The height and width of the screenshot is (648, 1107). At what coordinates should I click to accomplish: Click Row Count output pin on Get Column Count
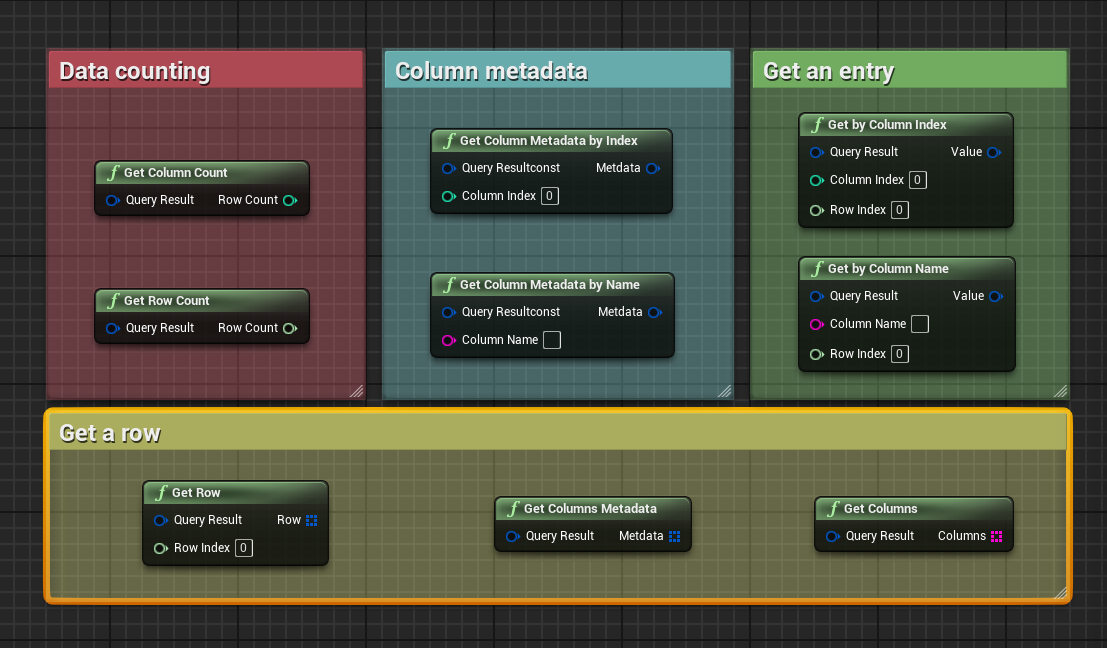pos(289,200)
